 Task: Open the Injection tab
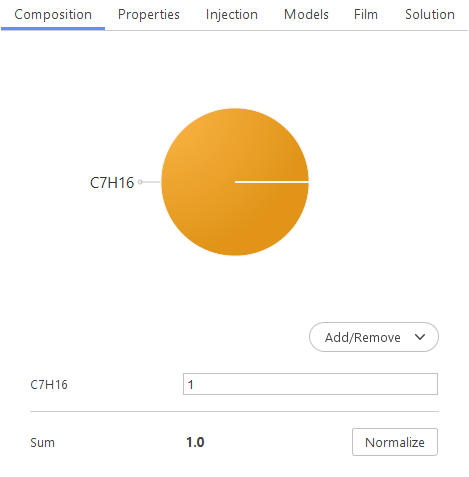pos(232,15)
